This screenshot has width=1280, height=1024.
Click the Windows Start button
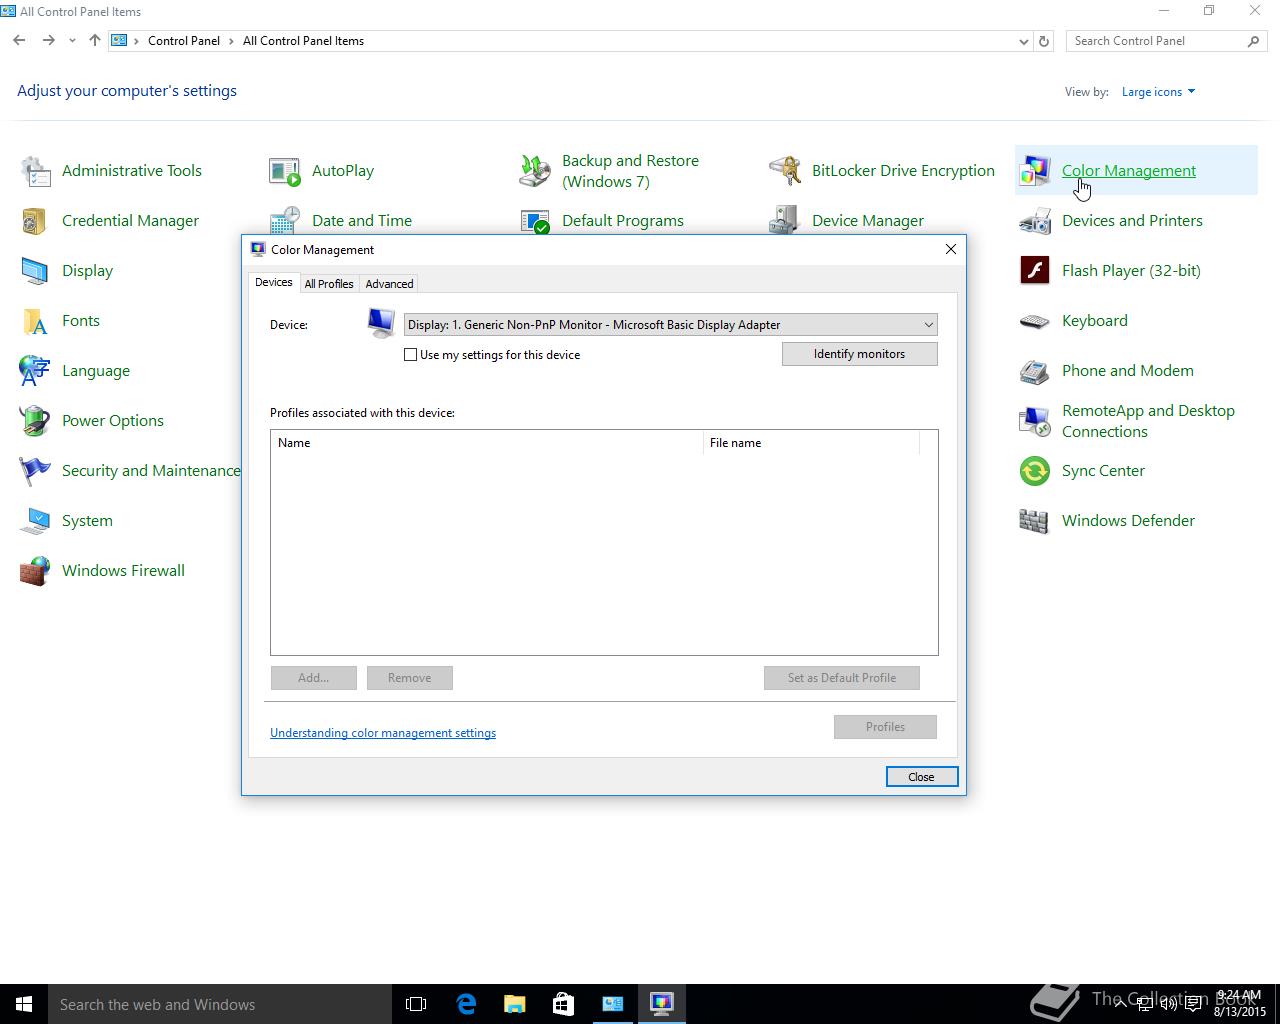coord(24,1004)
